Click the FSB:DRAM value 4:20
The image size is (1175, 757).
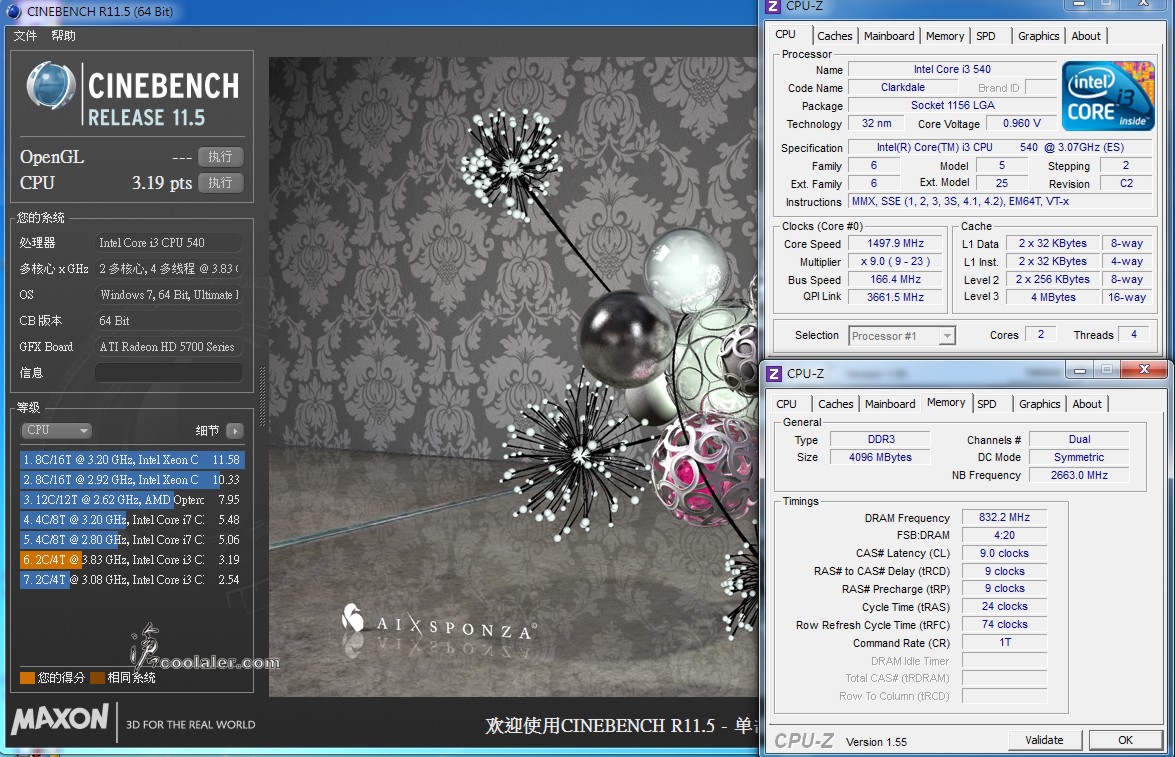click(1004, 535)
